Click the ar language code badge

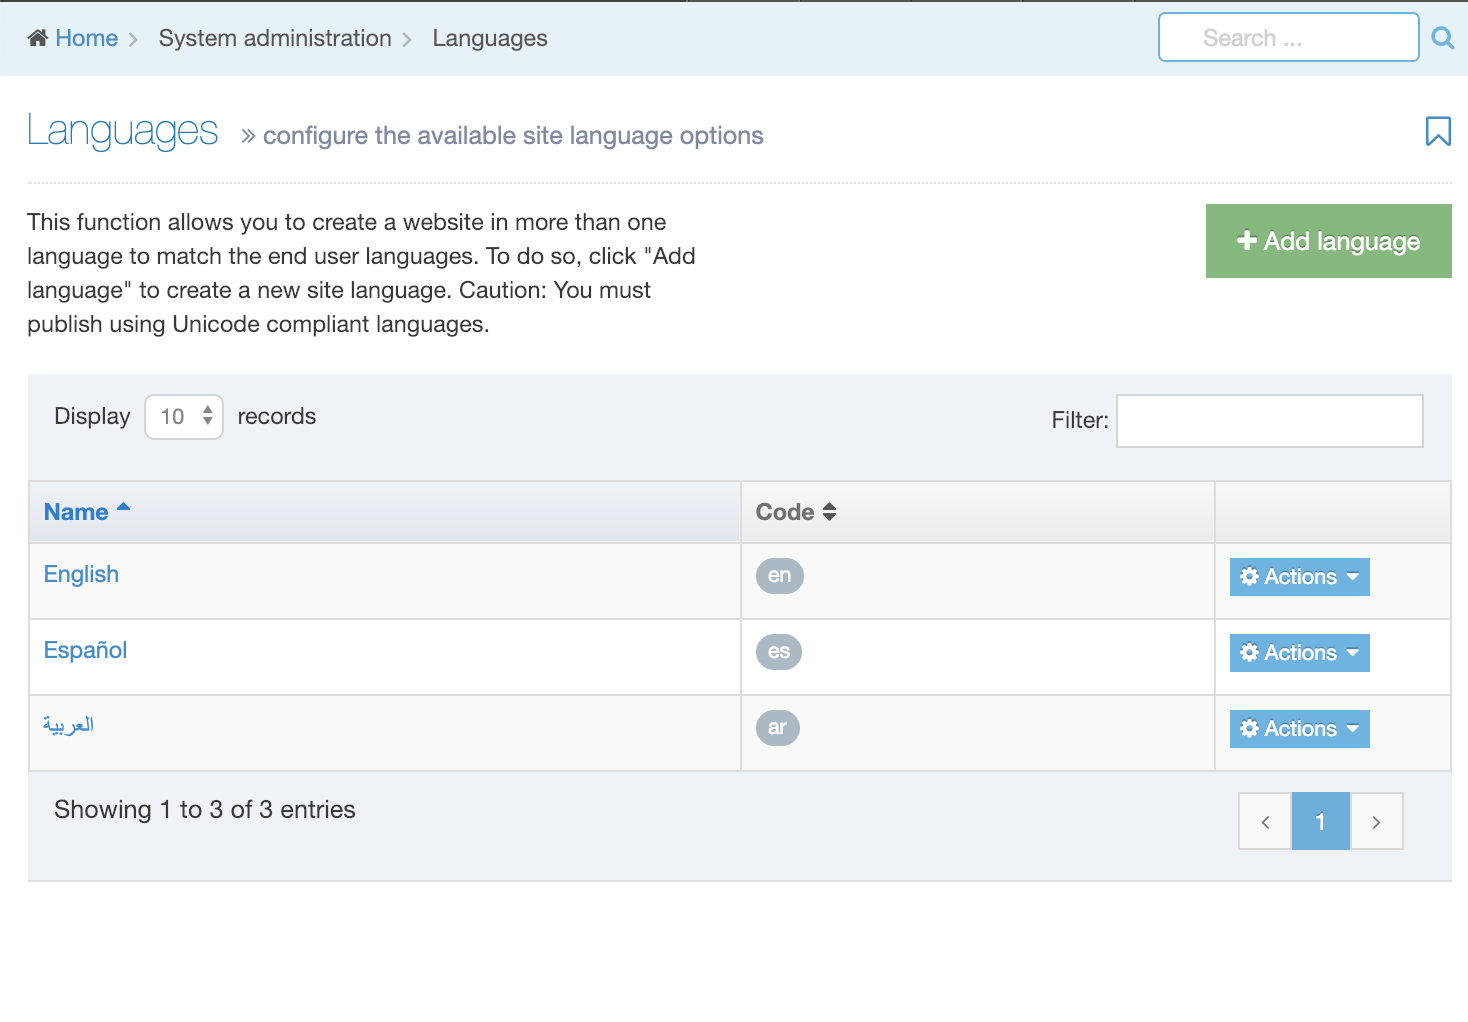[x=777, y=728]
